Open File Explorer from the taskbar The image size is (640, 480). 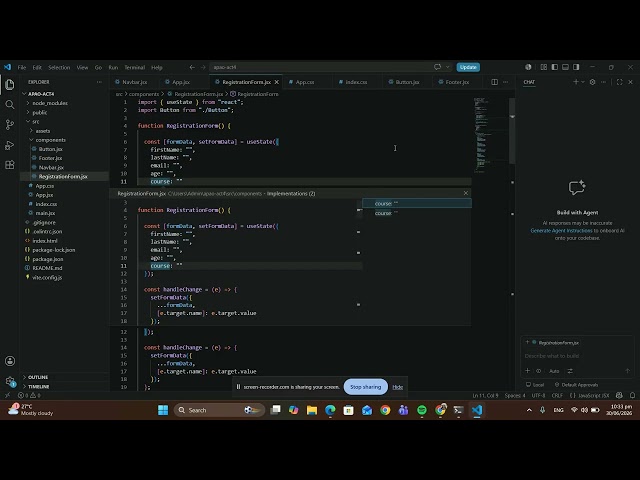click(x=312, y=410)
